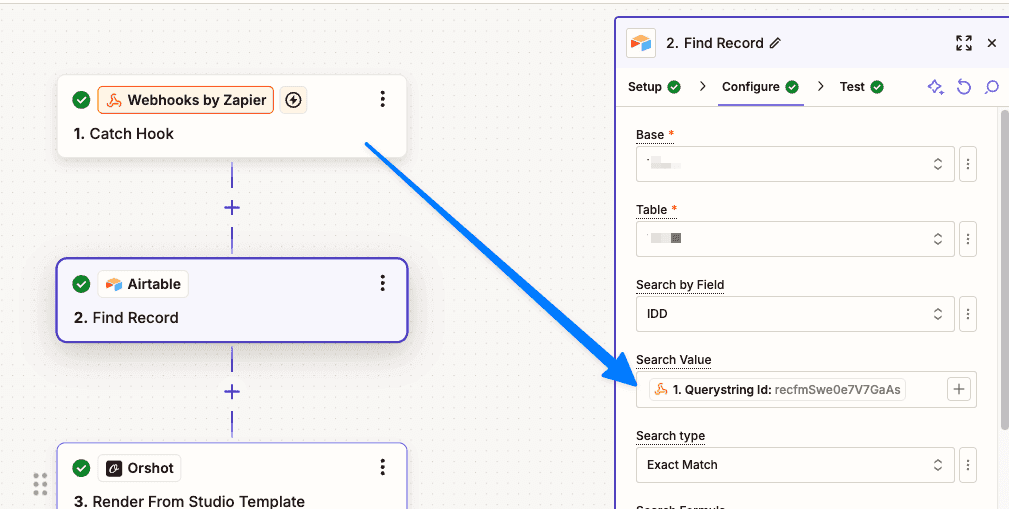Add step between Find Record and Orshot

[x=232, y=392]
